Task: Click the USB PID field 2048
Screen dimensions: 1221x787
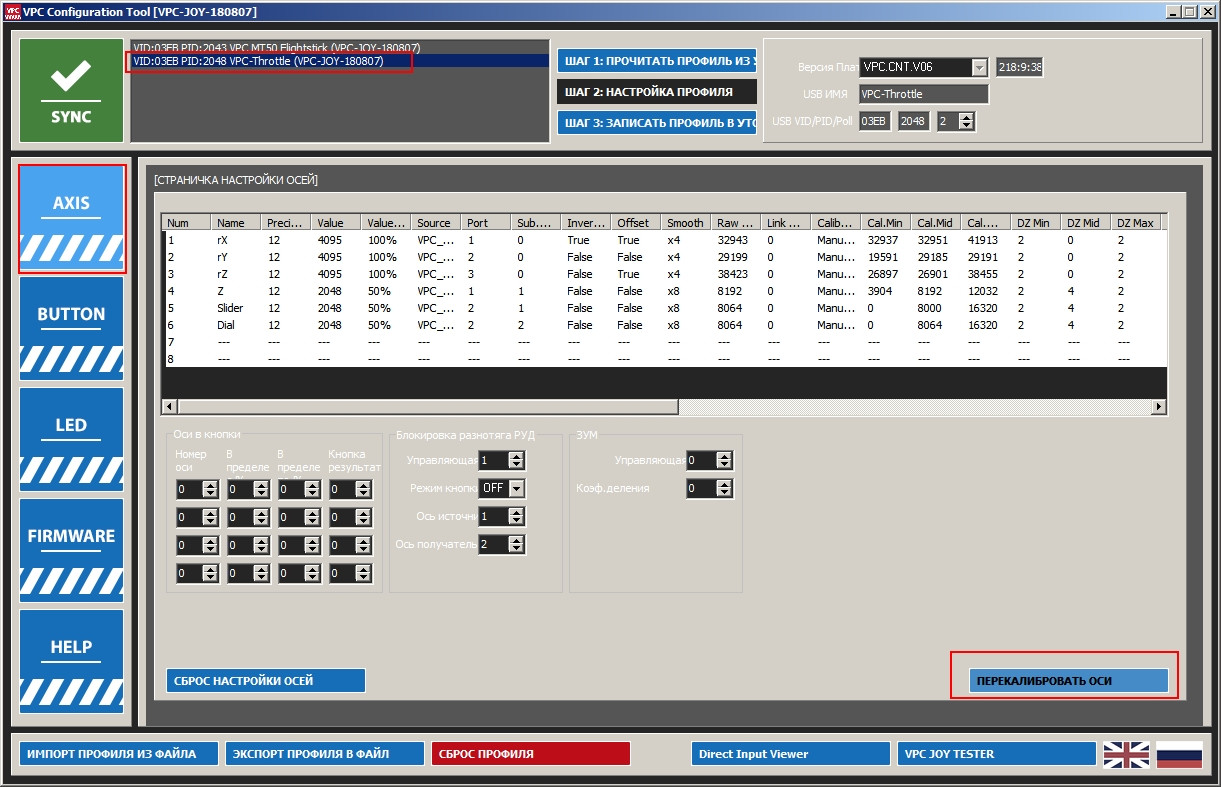Action: (x=913, y=121)
